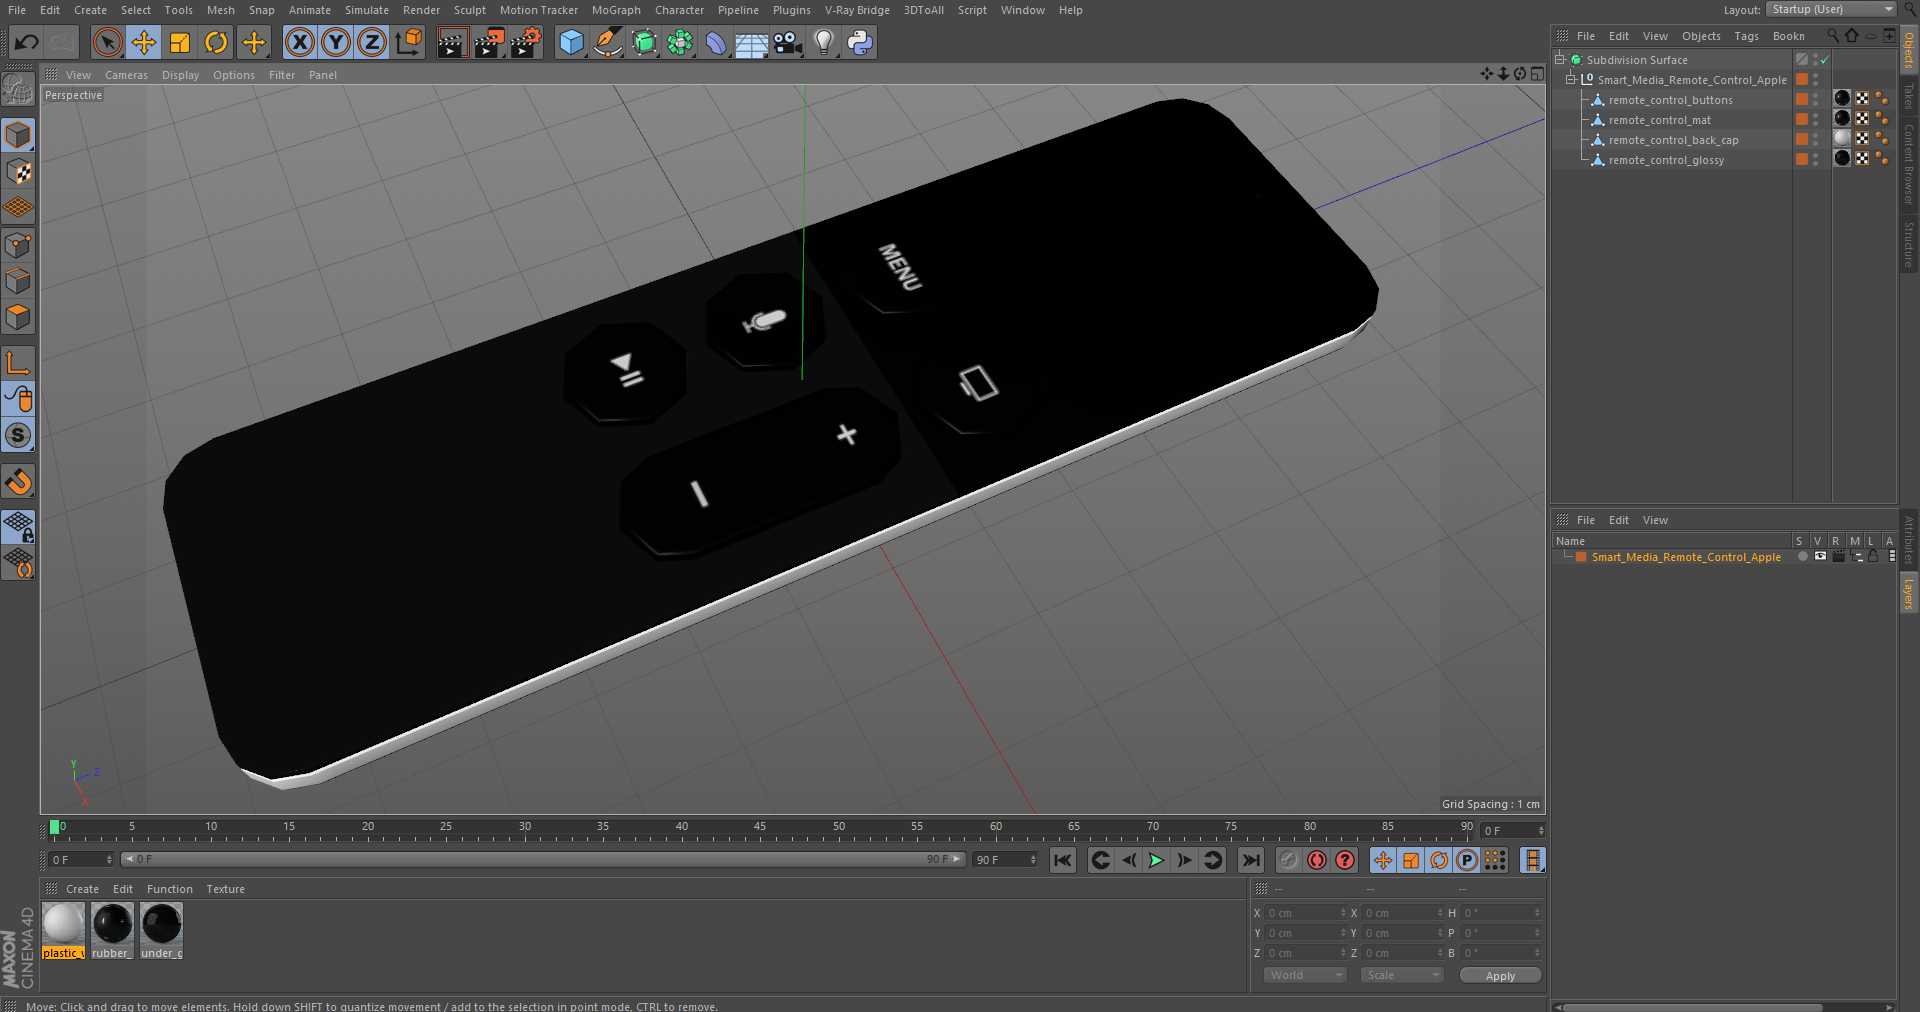This screenshot has height=1012, width=1920.
Task: Go to end of animation
Action: click(1251, 860)
